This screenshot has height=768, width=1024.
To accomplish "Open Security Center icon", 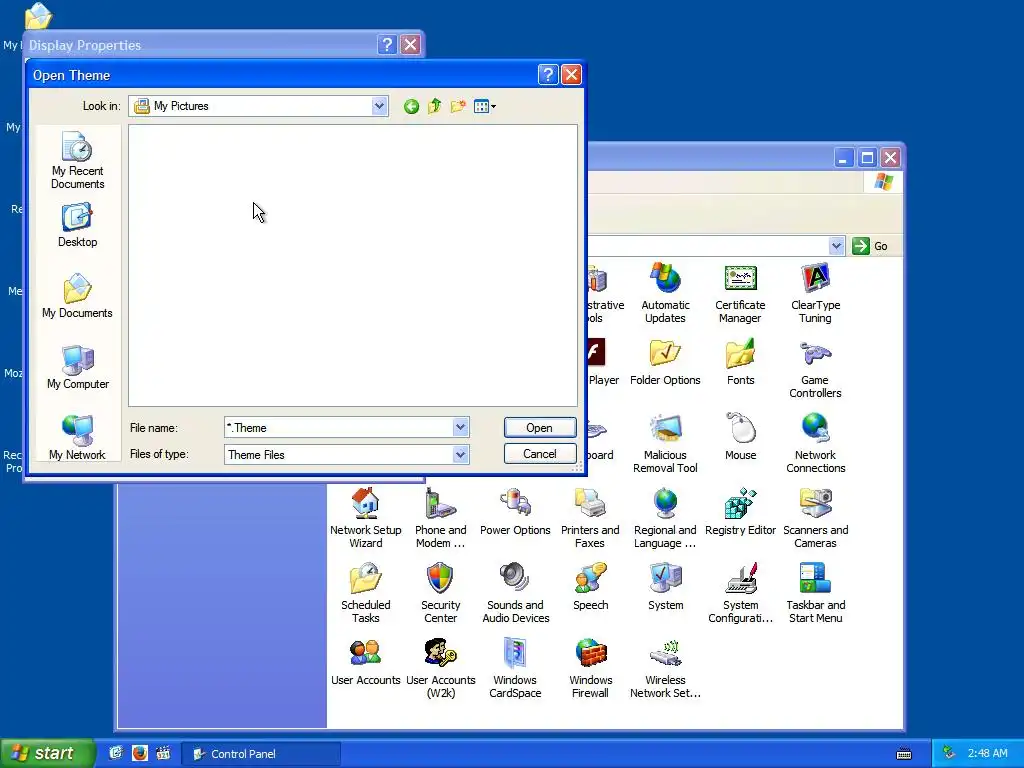I will pos(440,594).
